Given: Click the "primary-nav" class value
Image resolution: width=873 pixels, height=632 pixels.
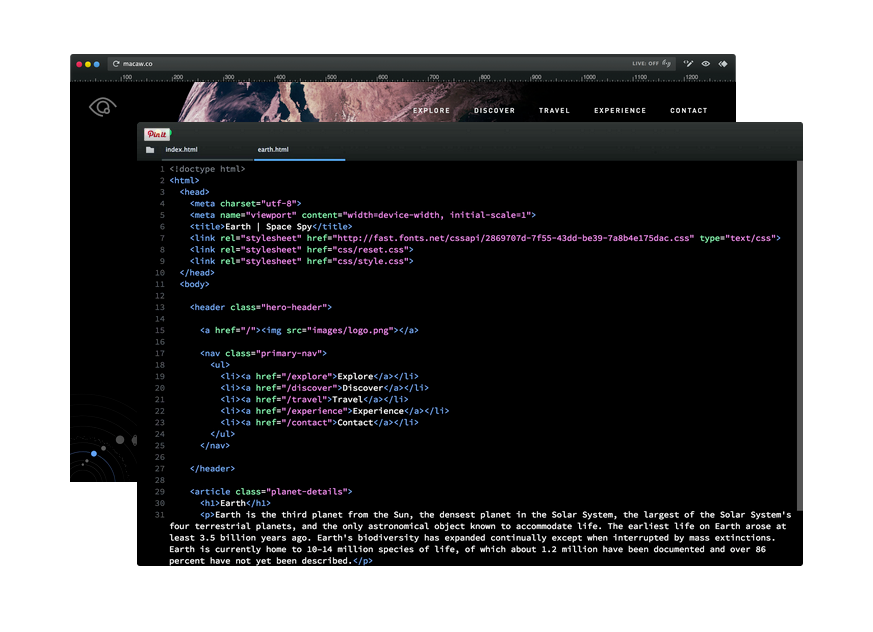Looking at the screenshot, I should pos(289,353).
